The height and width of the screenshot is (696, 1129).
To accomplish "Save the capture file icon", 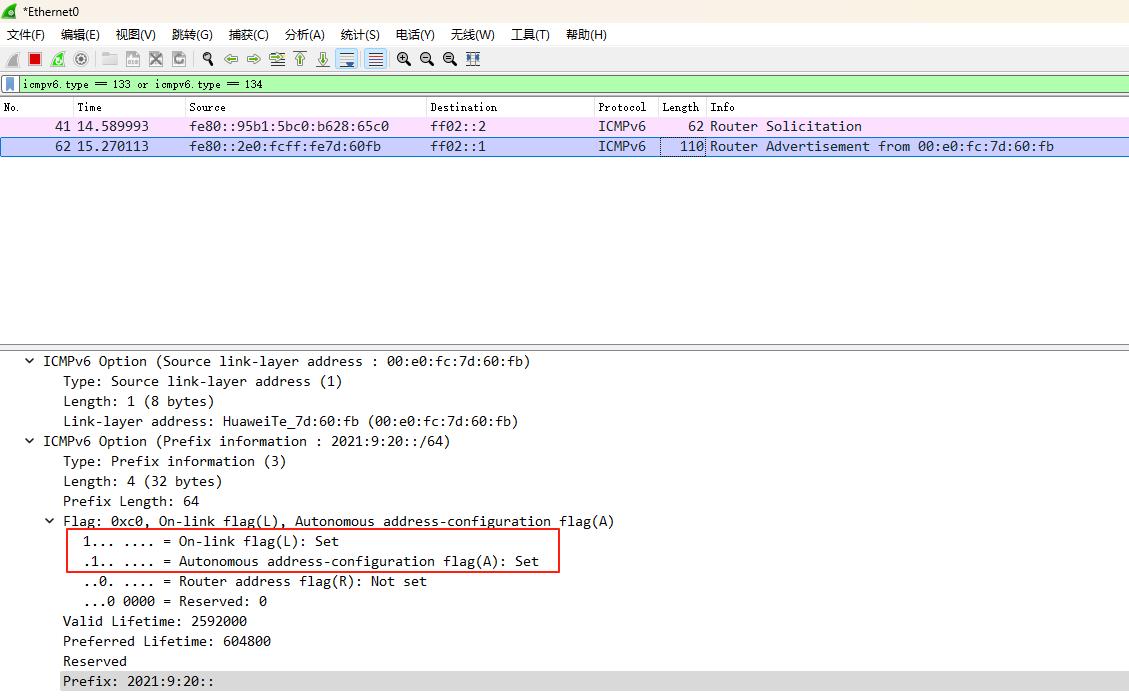I will [132, 59].
